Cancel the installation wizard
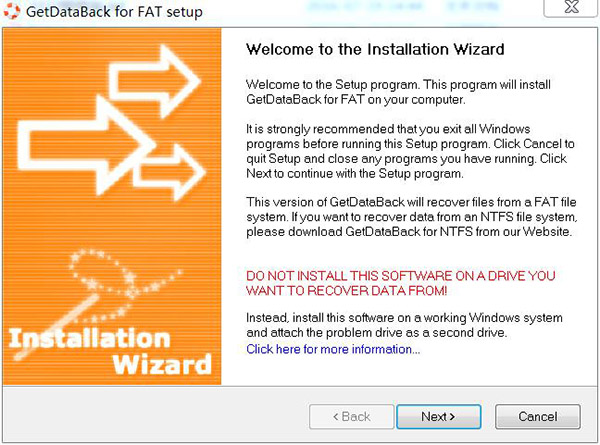This screenshot has width=600, height=445. 537,416
